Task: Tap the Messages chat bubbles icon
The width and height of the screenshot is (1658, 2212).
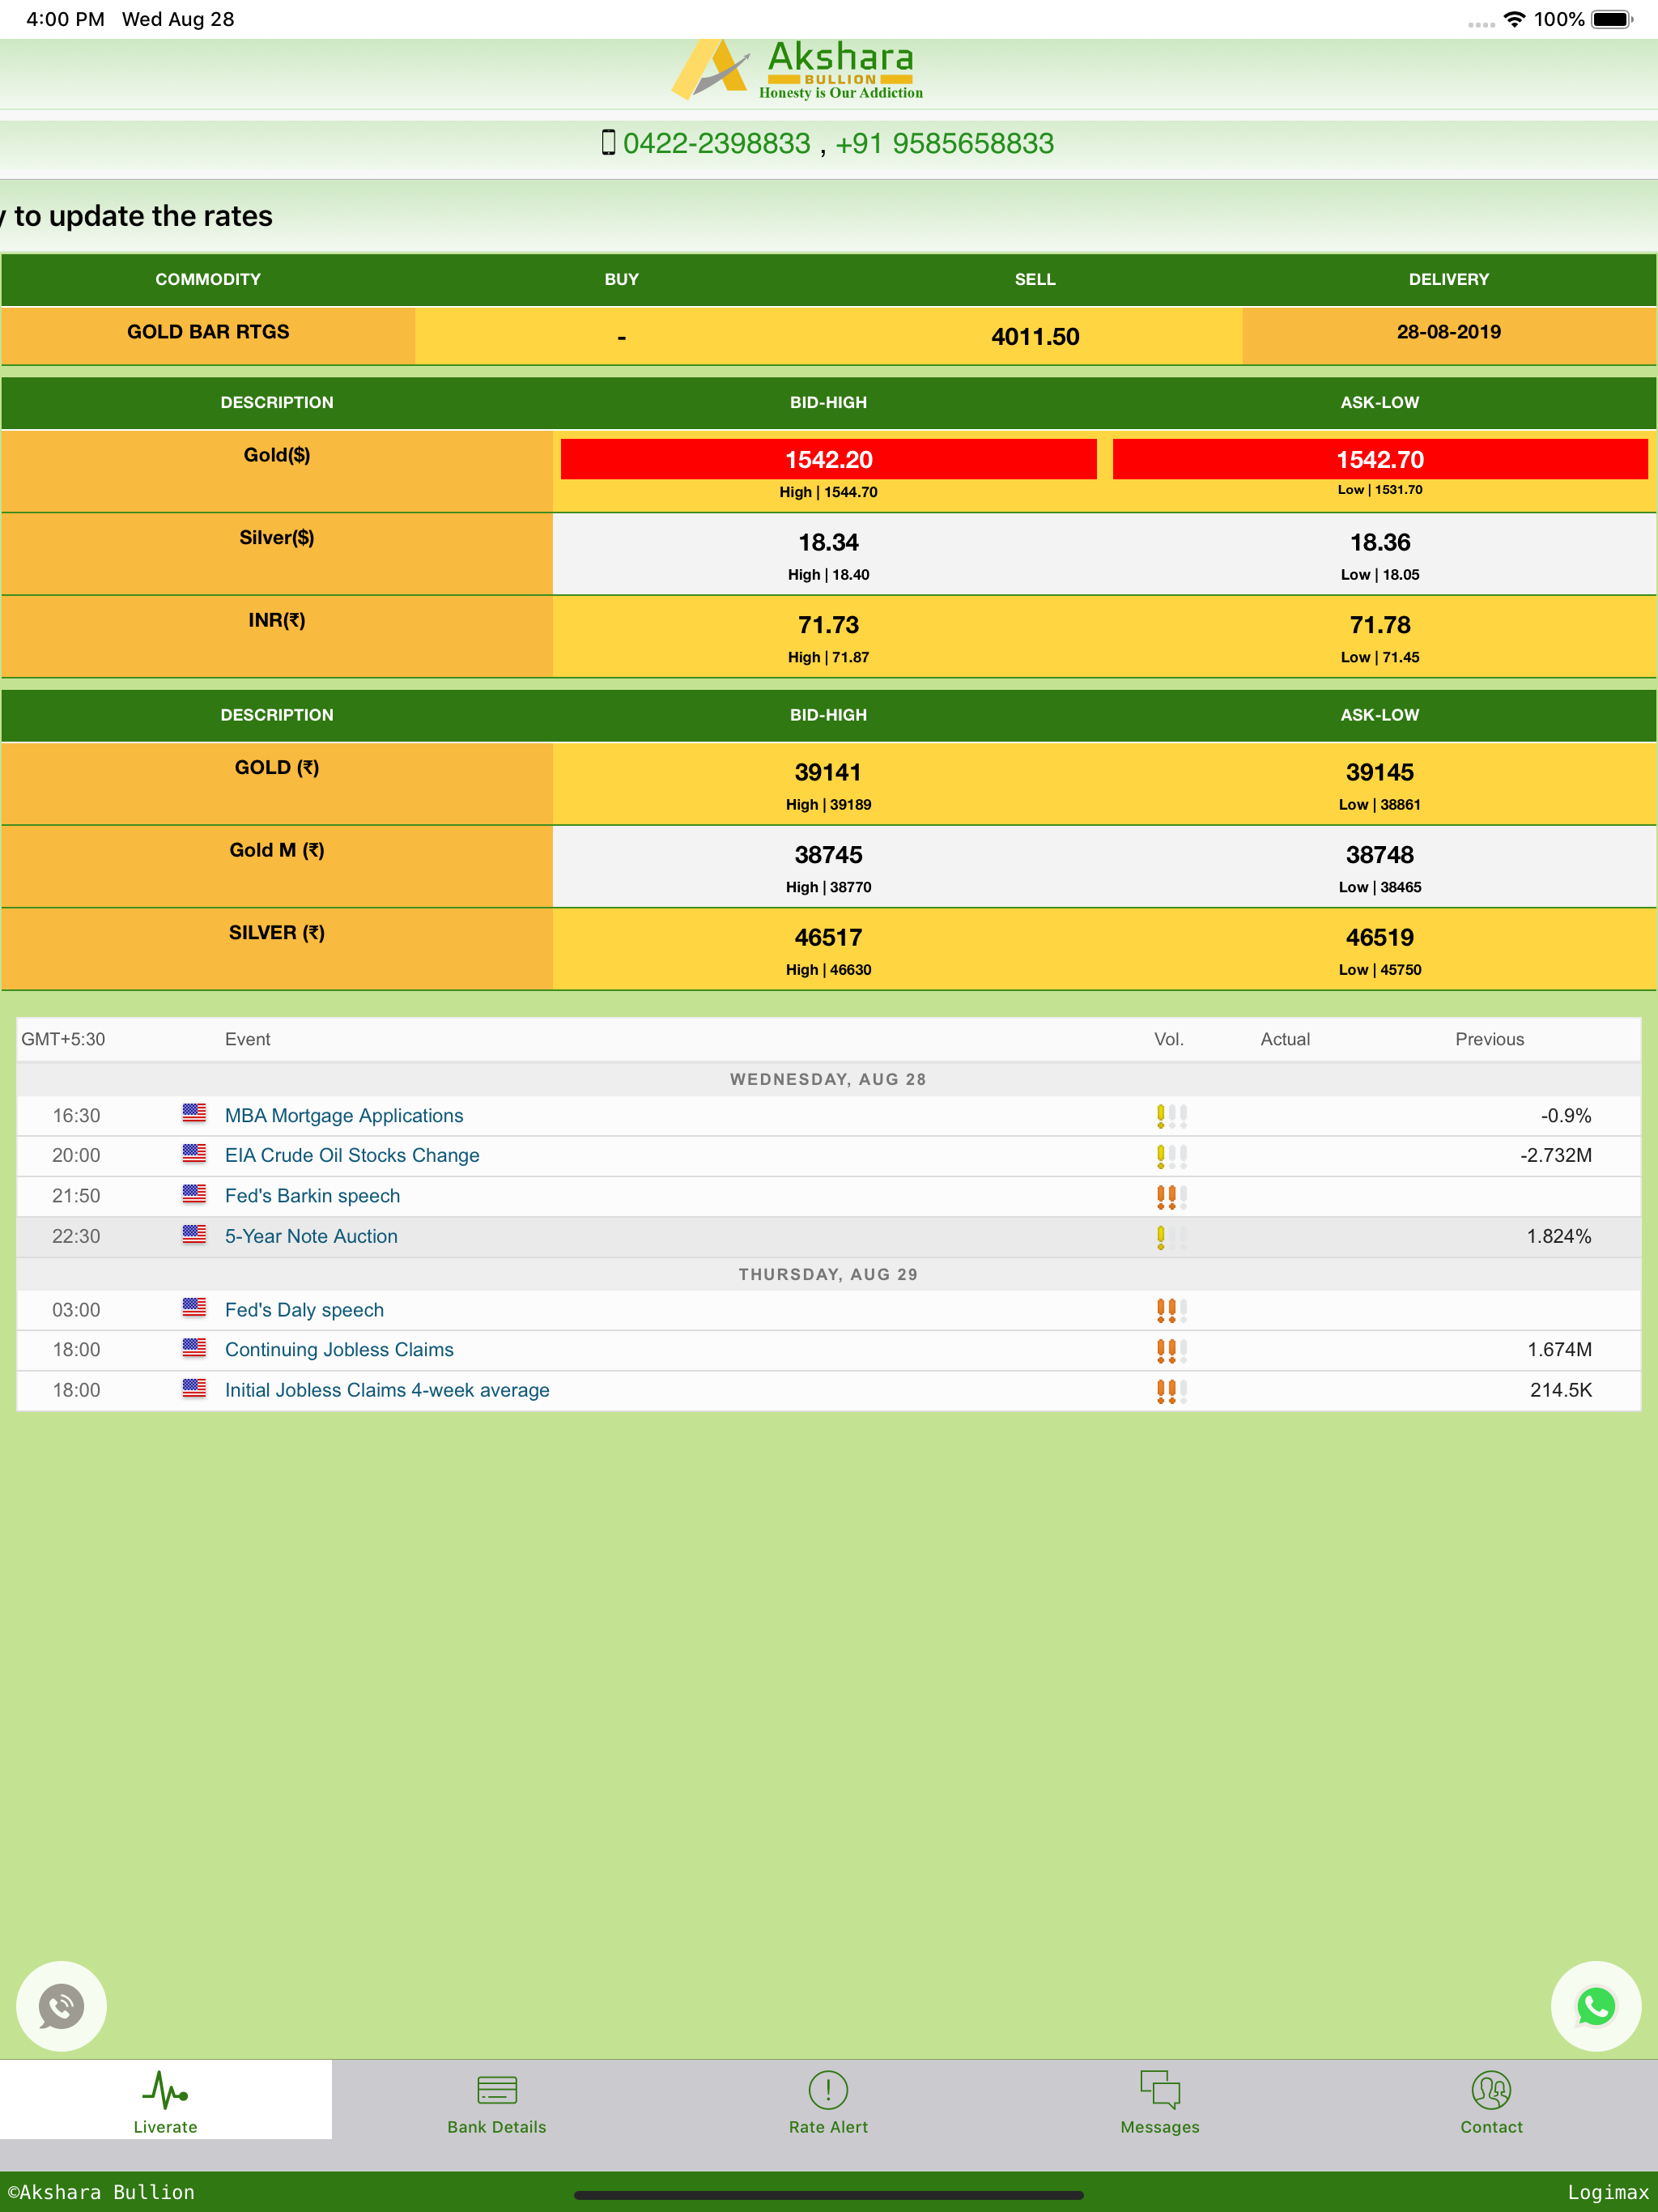Action: point(1160,2090)
